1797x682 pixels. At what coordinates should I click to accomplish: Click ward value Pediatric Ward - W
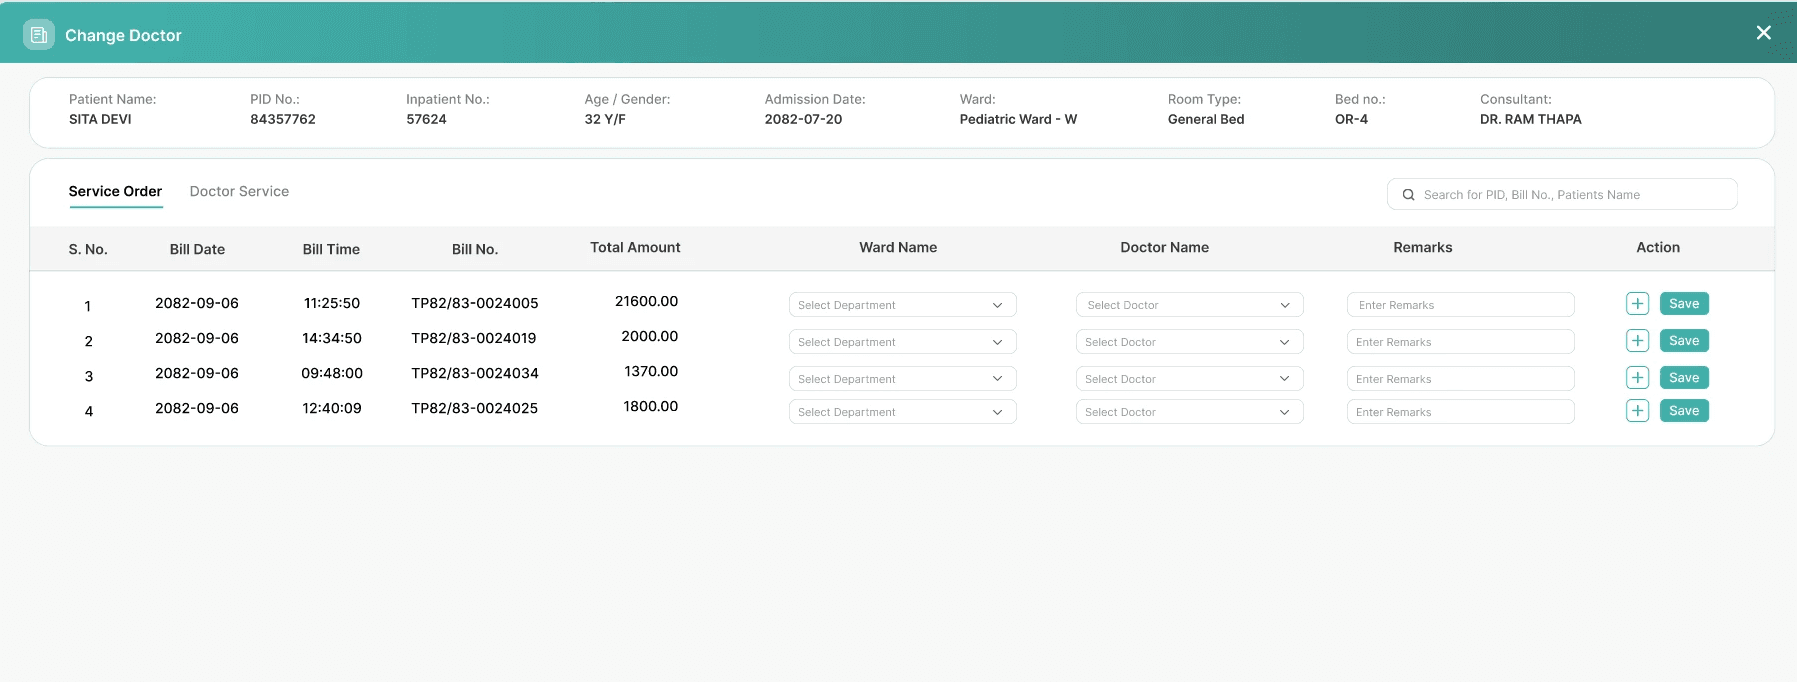pos(1018,119)
